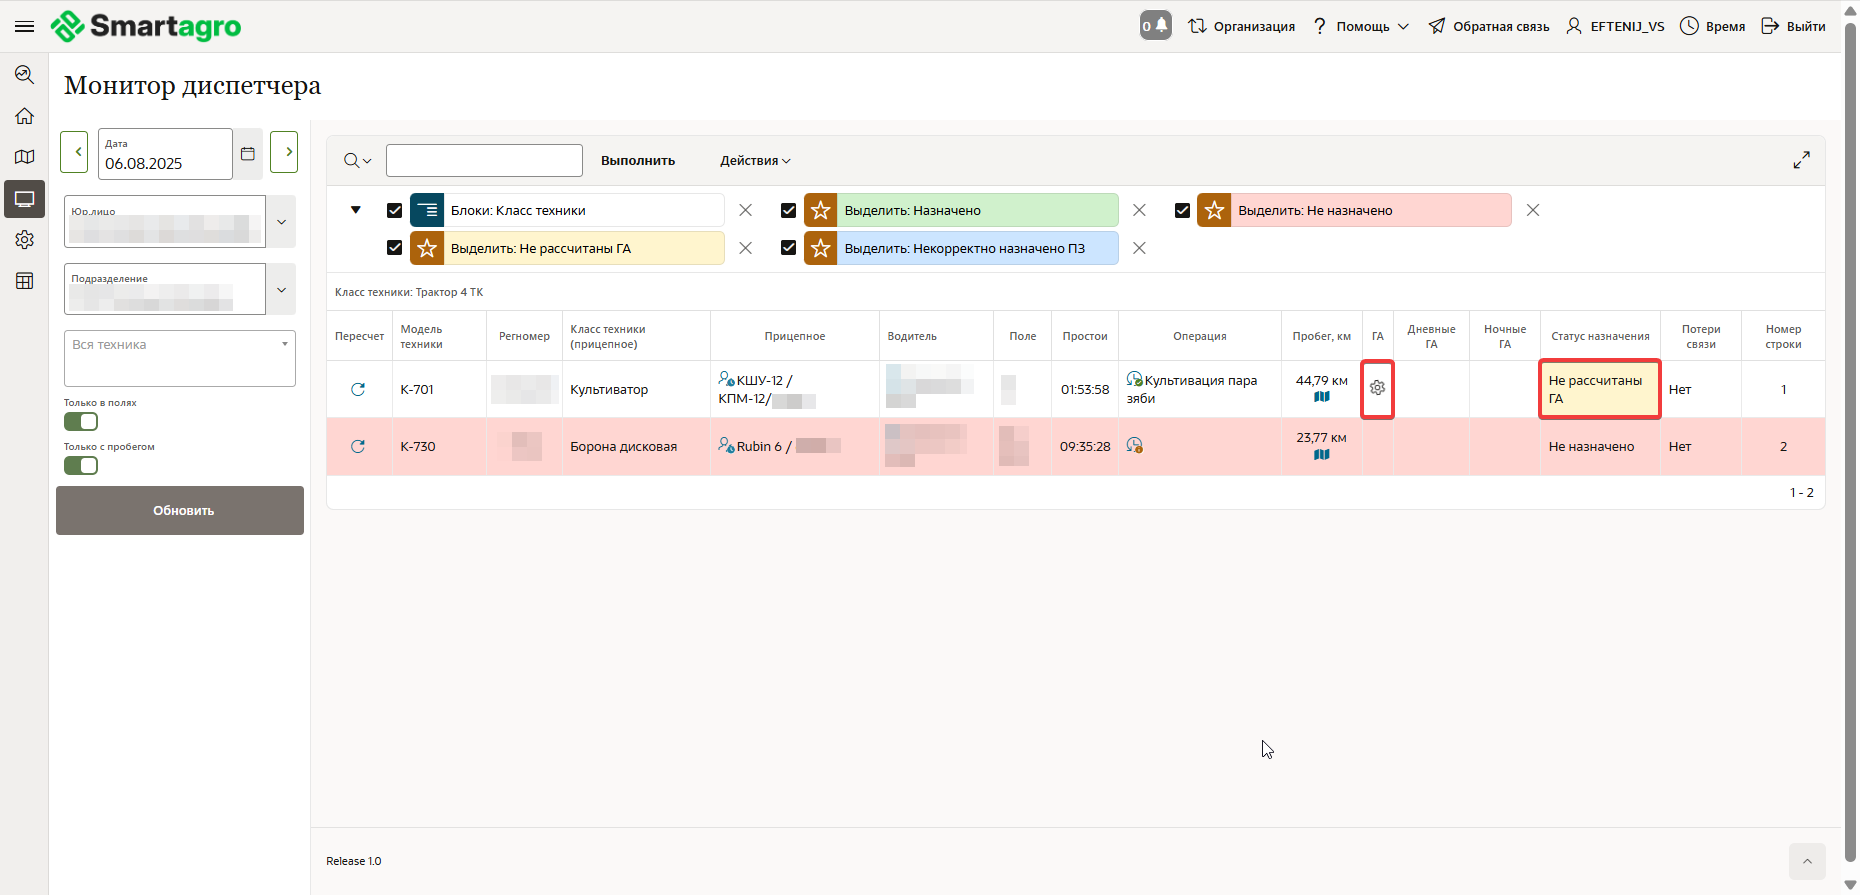Open the map section in sidebar
This screenshot has width=1860, height=895.
(x=25, y=157)
